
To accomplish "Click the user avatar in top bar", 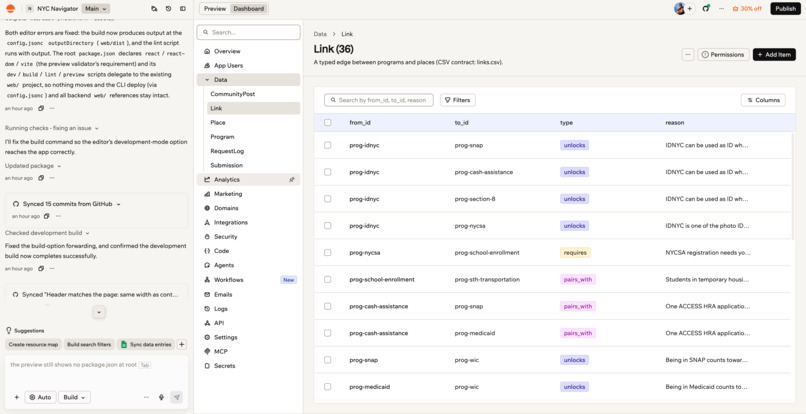I will click(680, 9).
